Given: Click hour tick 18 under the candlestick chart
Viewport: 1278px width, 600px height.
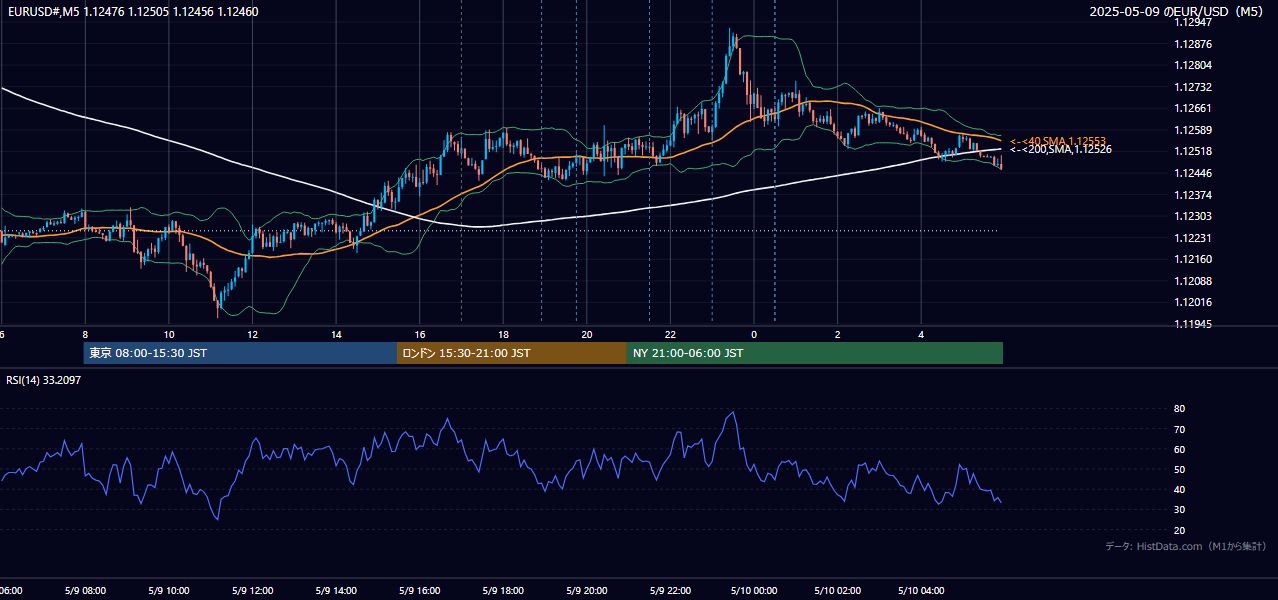Looking at the screenshot, I should coord(504,335).
